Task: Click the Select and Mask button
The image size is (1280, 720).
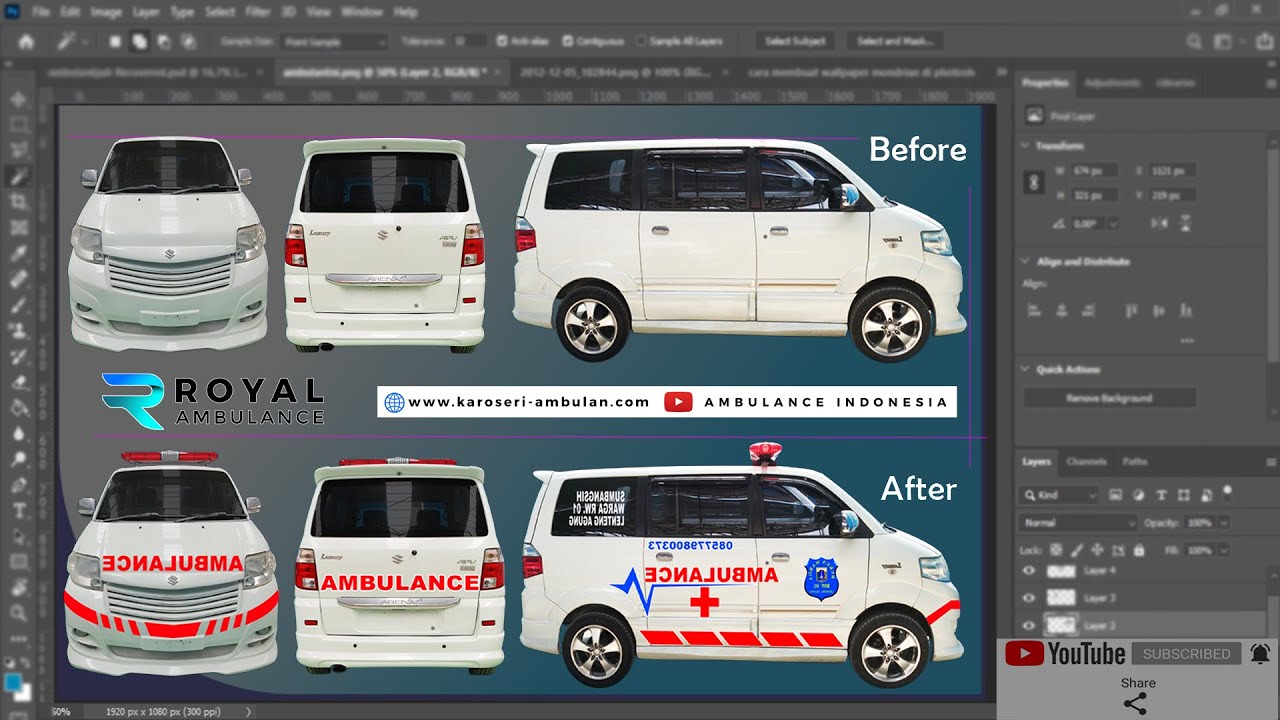Action: [895, 42]
